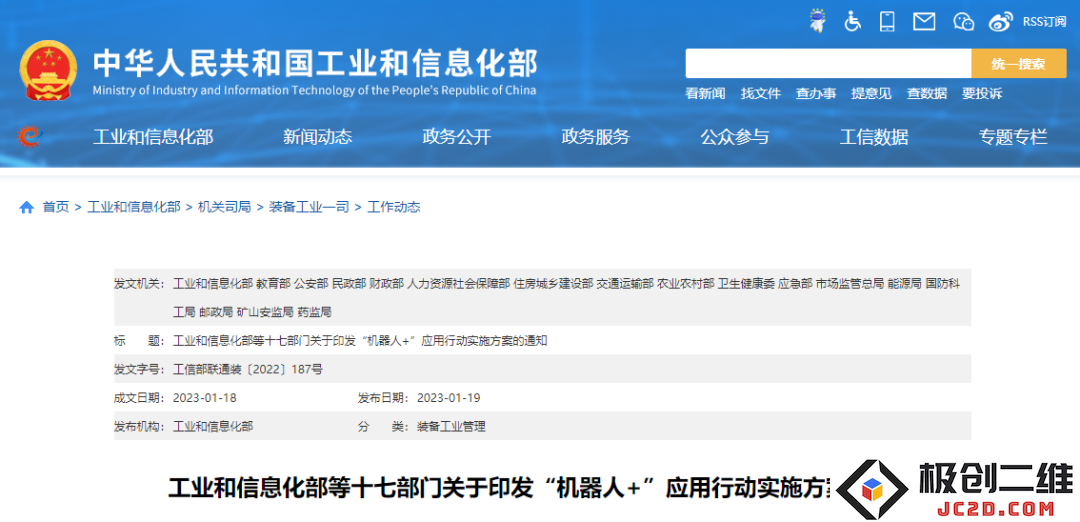1080x522 pixels.
Task: Click 发布机构 value 工业和信息化部
Action: click(x=213, y=427)
